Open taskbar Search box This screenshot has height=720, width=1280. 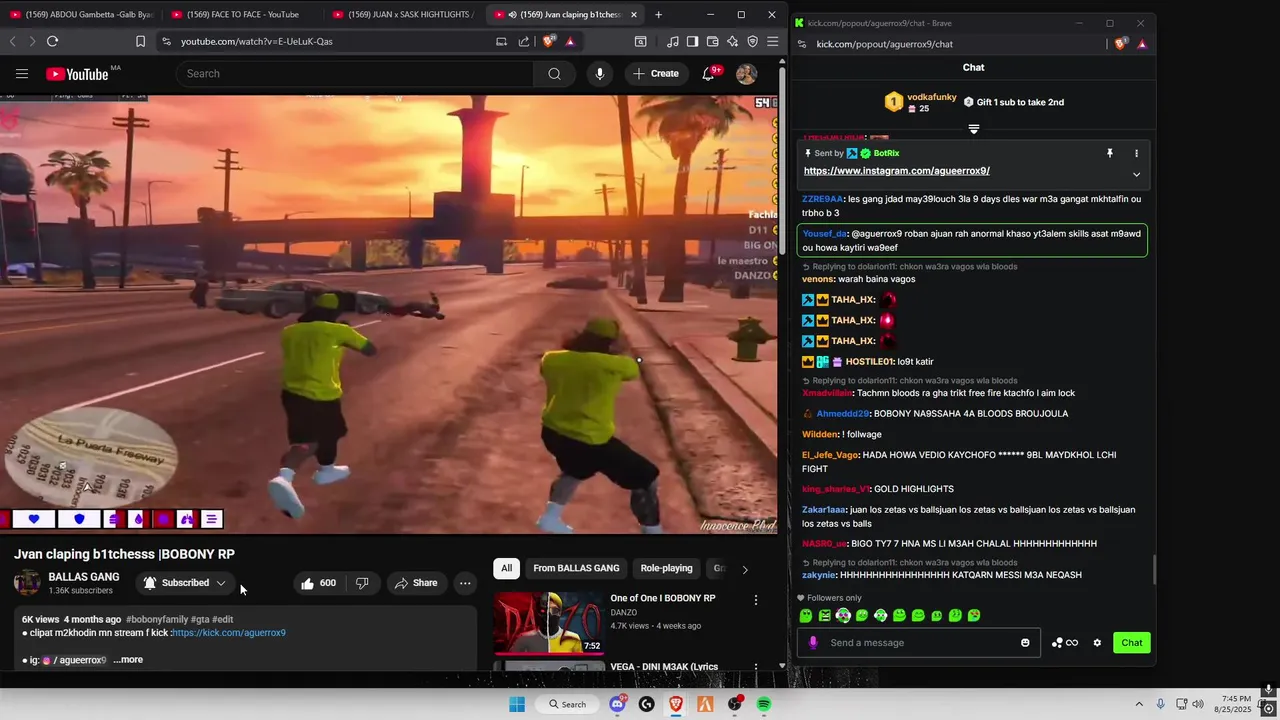click(x=567, y=704)
